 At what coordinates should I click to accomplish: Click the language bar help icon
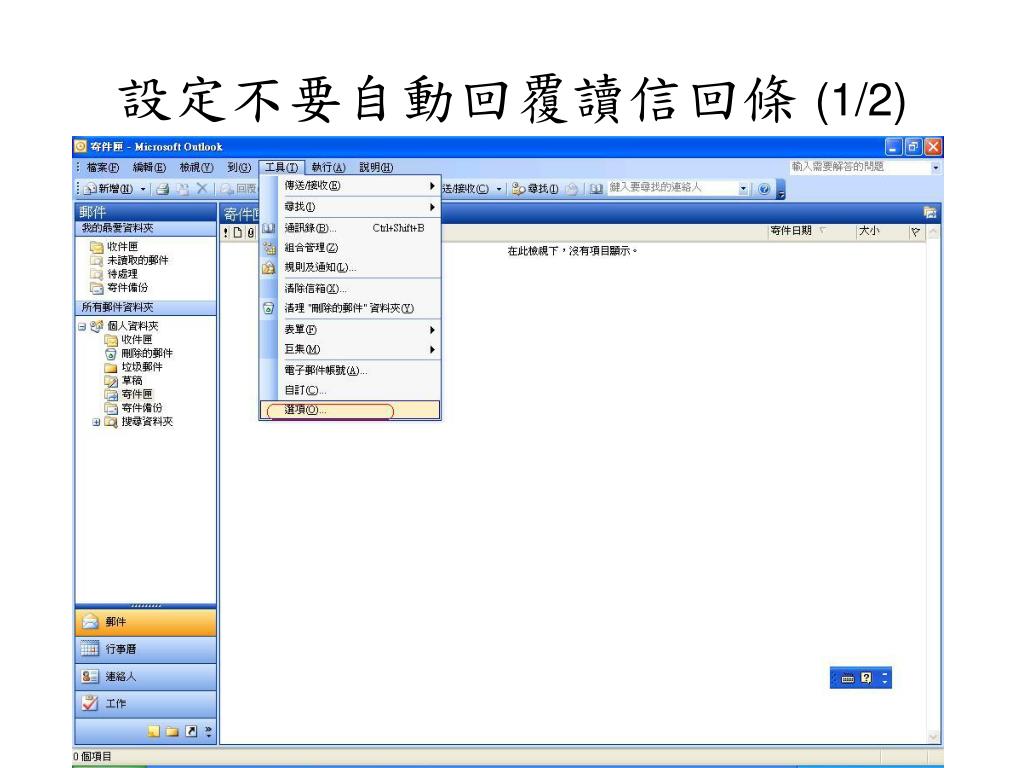(x=866, y=678)
